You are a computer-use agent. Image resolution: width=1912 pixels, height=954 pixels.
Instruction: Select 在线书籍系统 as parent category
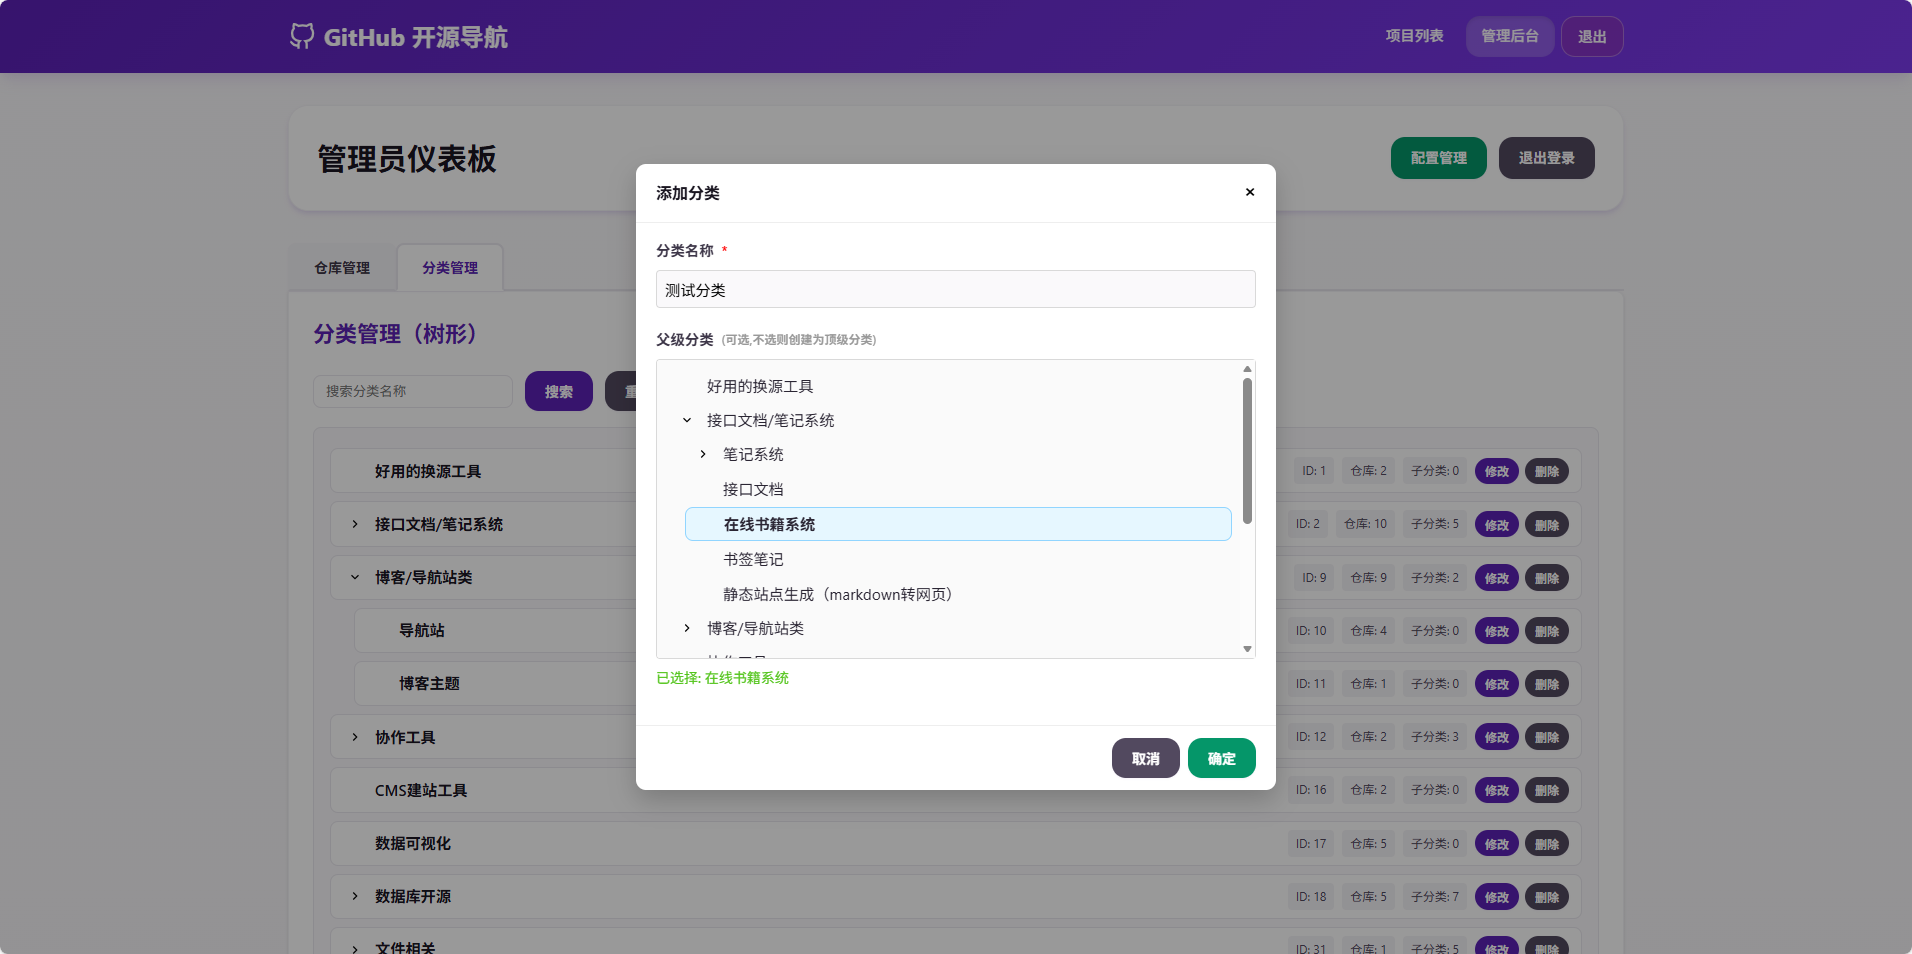point(769,525)
